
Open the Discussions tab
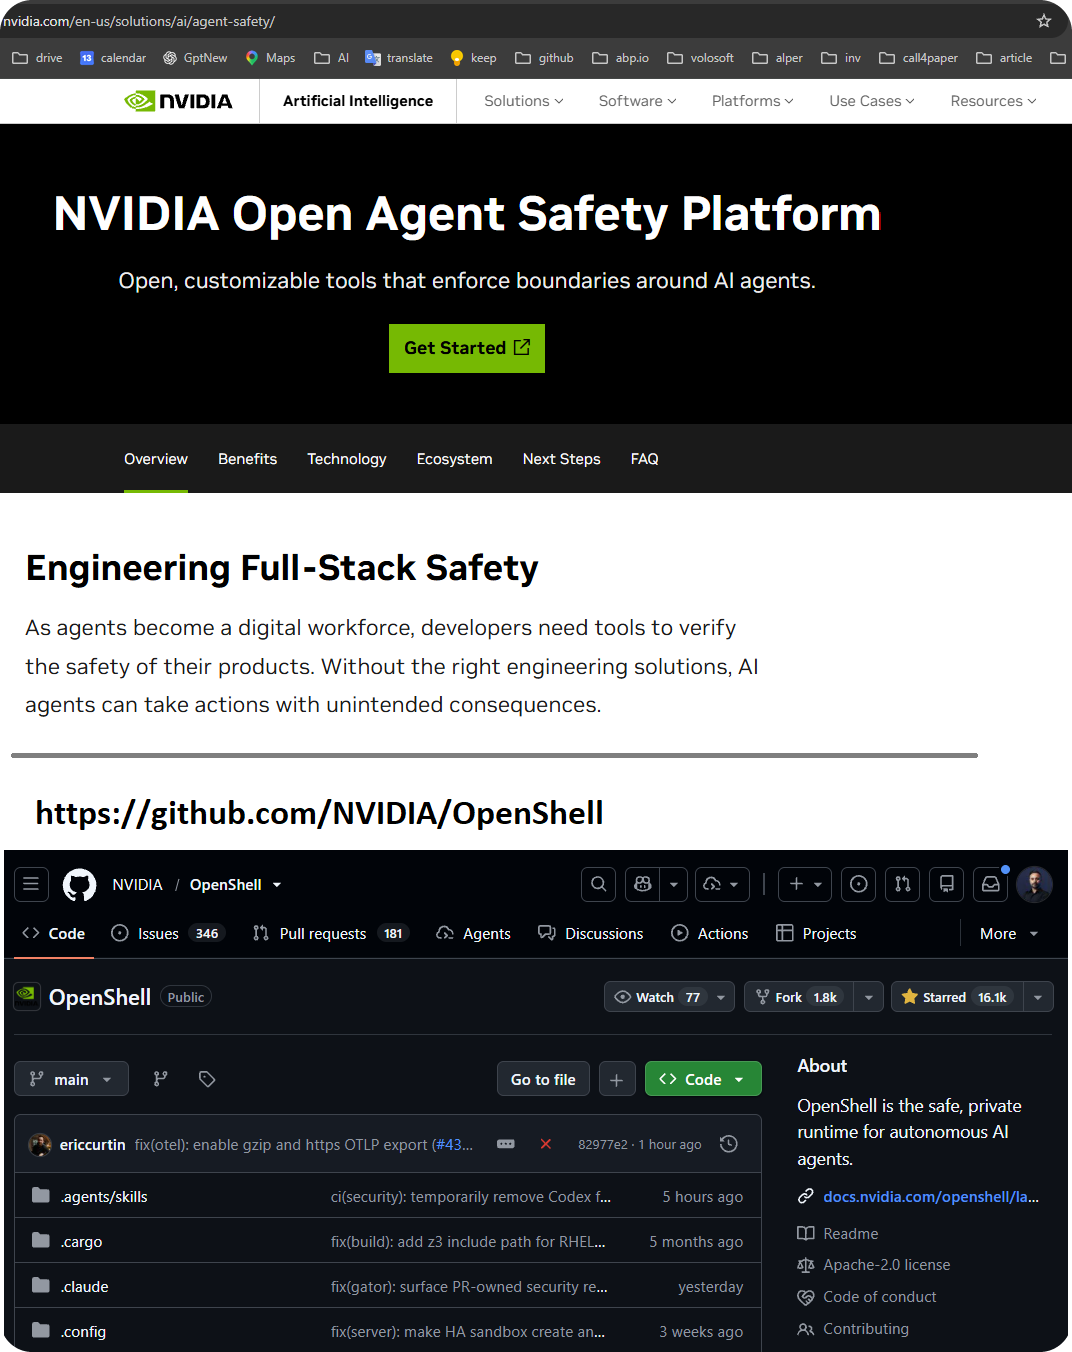(591, 933)
